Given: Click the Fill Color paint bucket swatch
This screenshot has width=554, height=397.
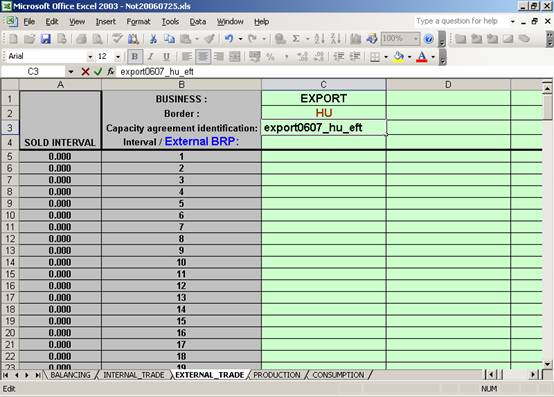Looking at the screenshot, I should pos(399,57).
